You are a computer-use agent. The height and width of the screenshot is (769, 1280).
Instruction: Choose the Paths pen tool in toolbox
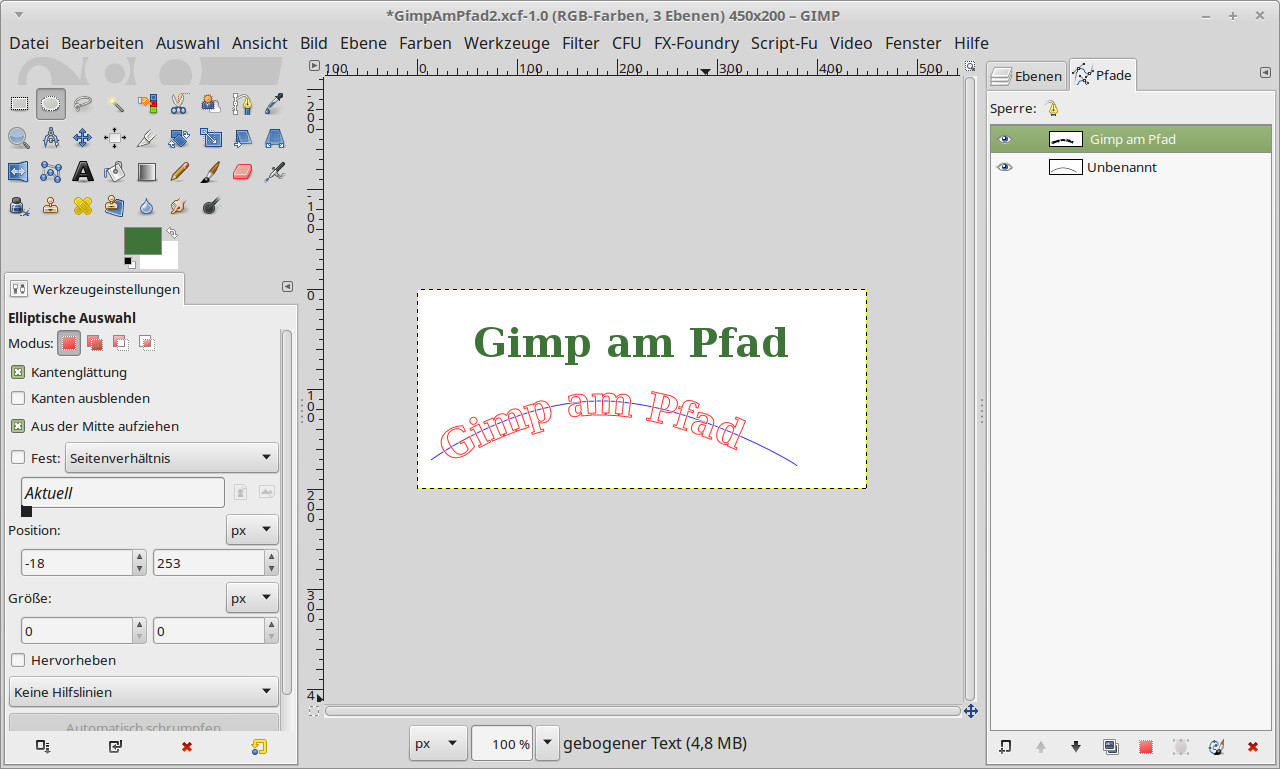[243, 103]
